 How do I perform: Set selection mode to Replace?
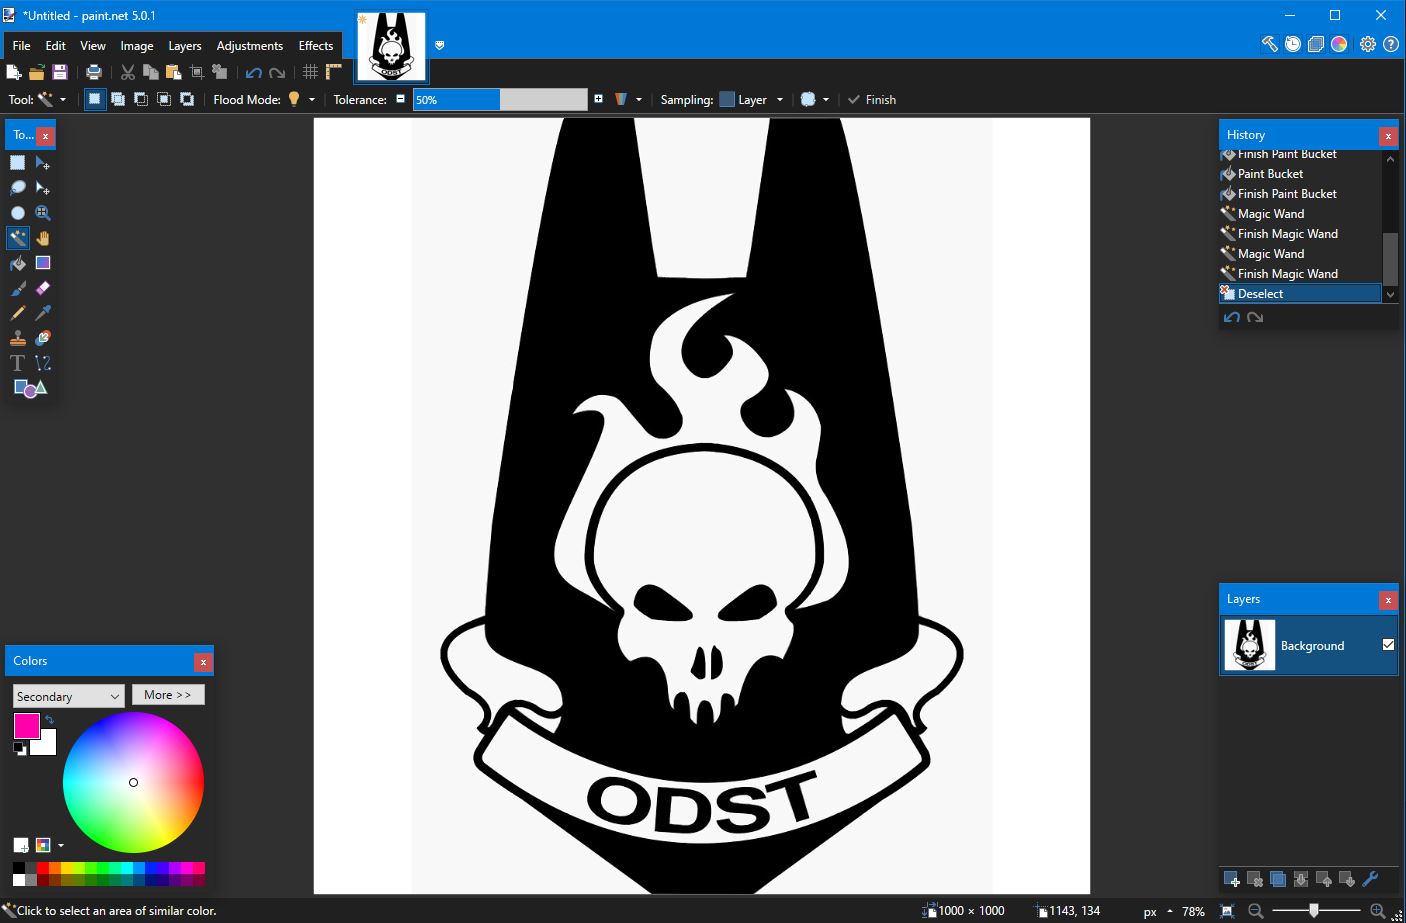[x=95, y=99]
